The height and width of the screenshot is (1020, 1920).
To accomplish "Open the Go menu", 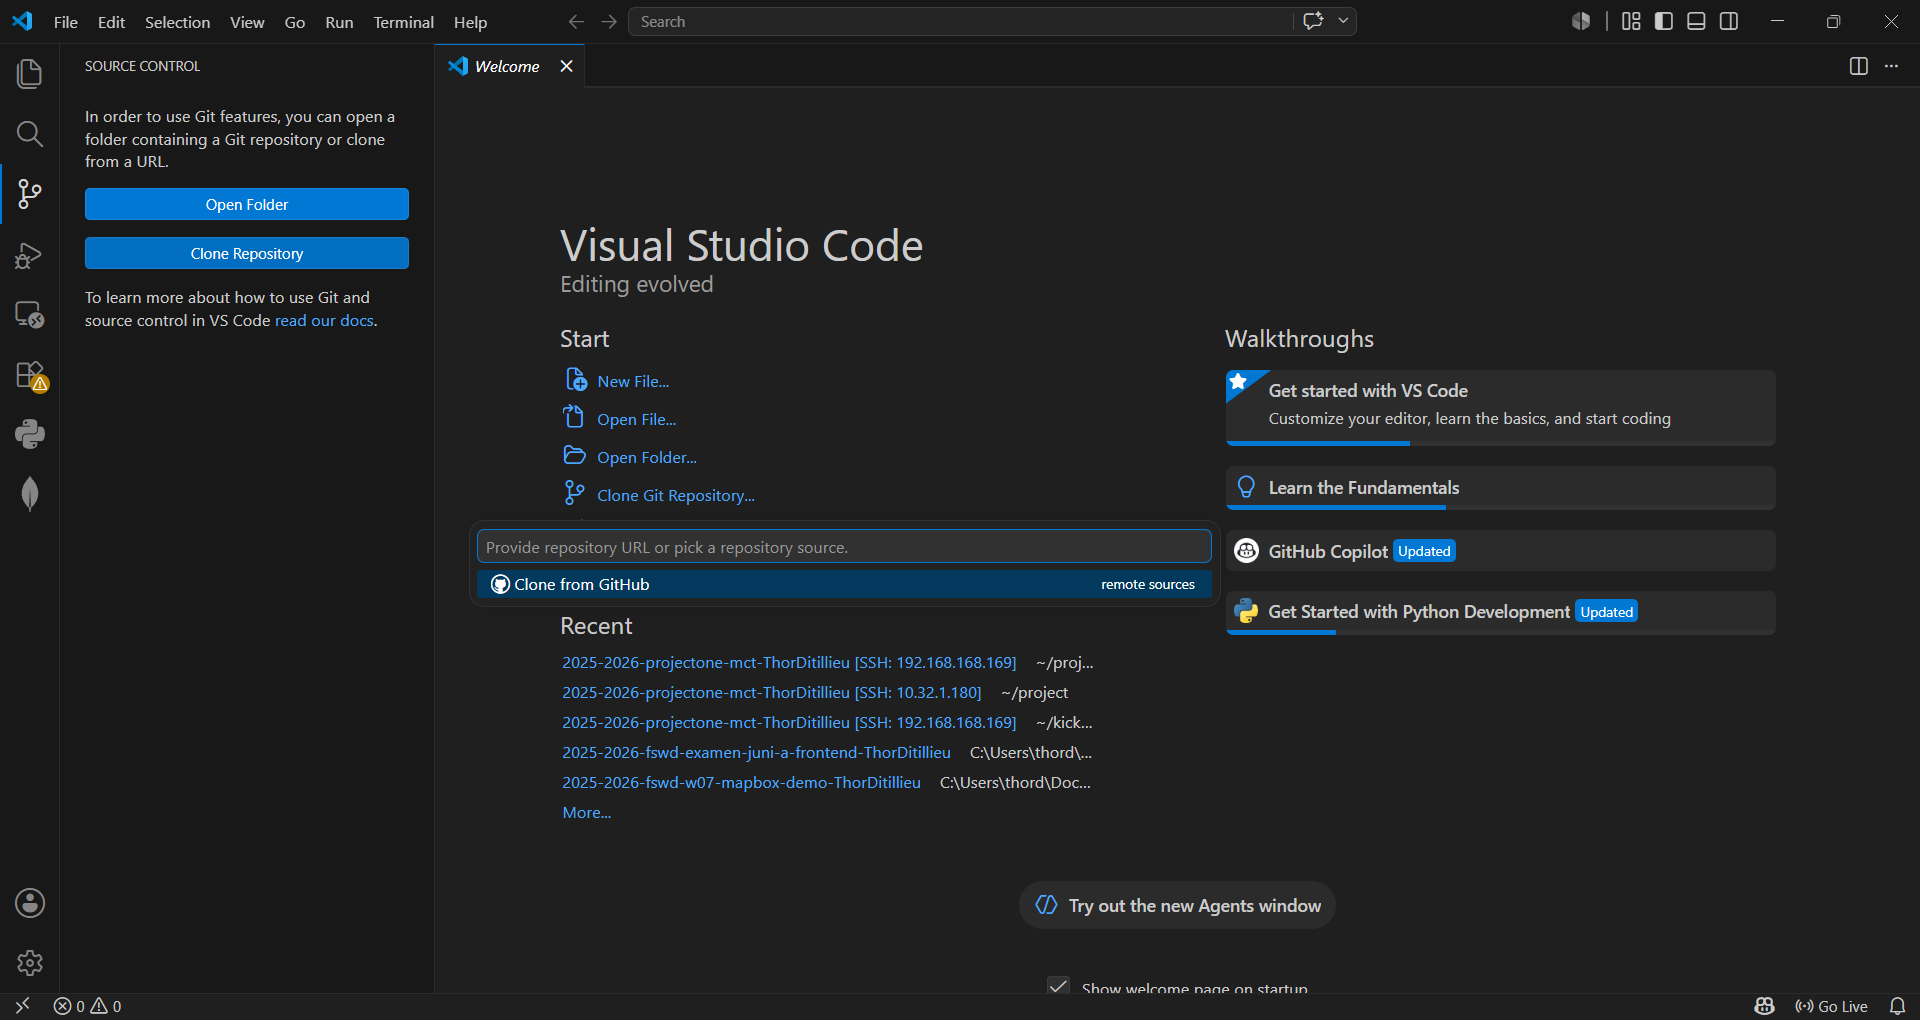I will pos(295,22).
